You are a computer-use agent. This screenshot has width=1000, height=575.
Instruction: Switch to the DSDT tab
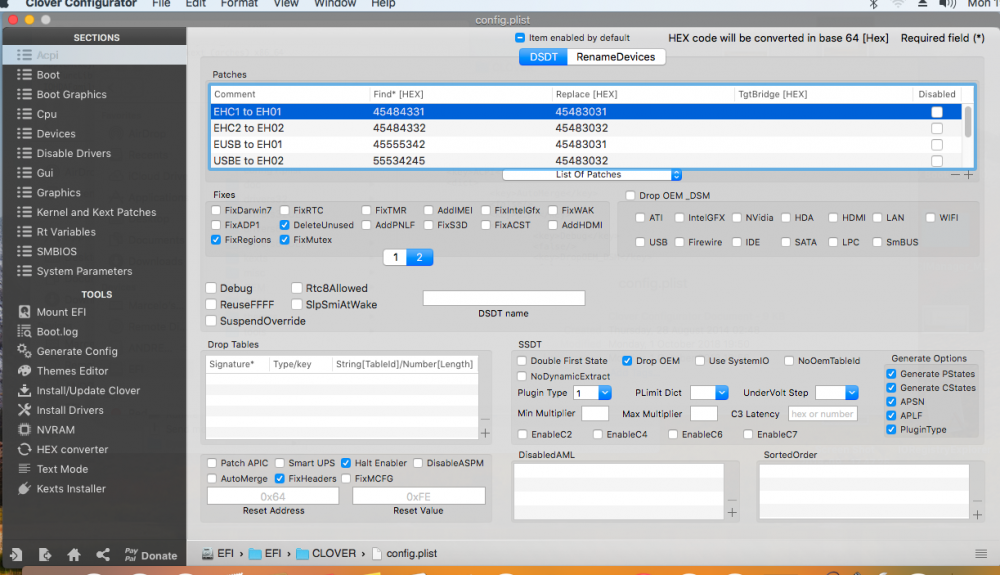click(x=543, y=57)
